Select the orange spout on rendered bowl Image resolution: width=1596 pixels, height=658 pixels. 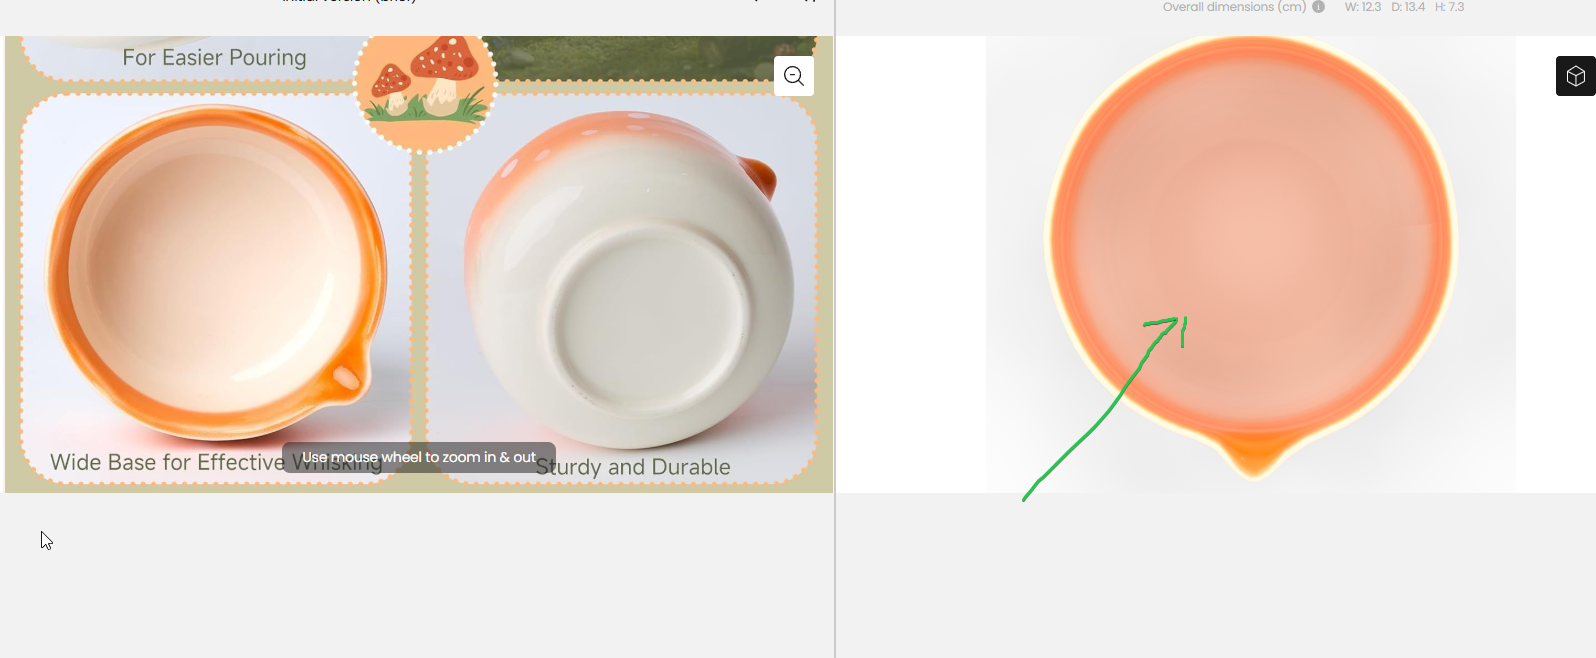pyautogui.click(x=1253, y=455)
